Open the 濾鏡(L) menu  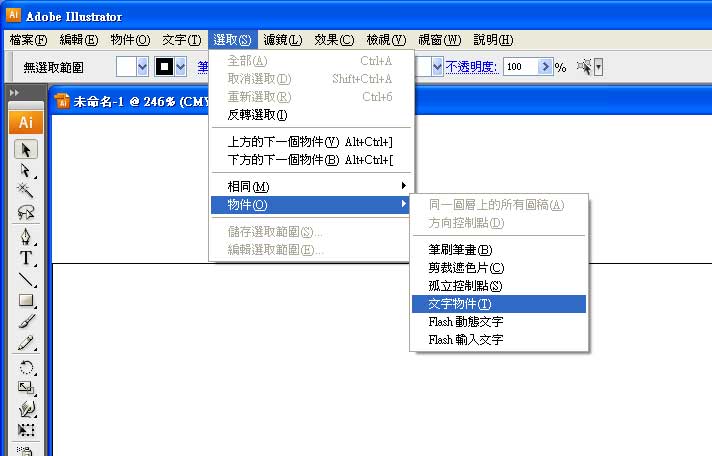pos(283,40)
